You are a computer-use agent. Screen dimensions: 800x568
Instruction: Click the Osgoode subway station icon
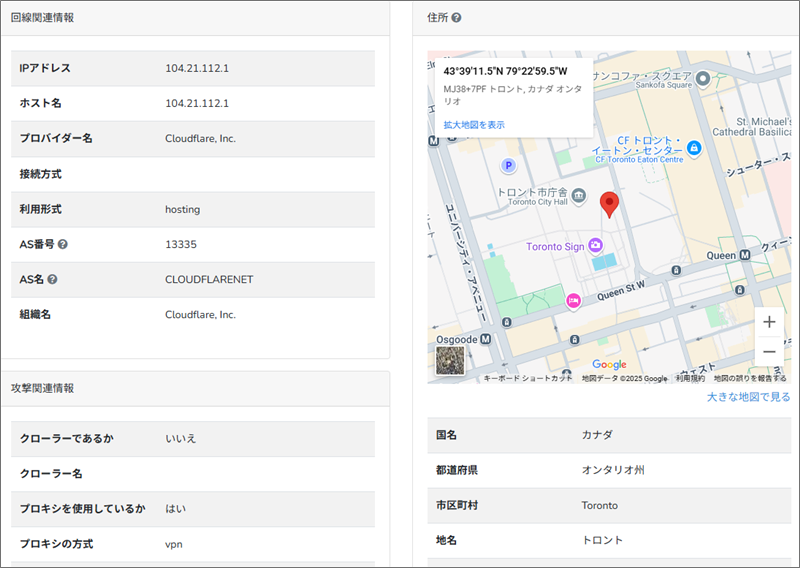tap(486, 338)
